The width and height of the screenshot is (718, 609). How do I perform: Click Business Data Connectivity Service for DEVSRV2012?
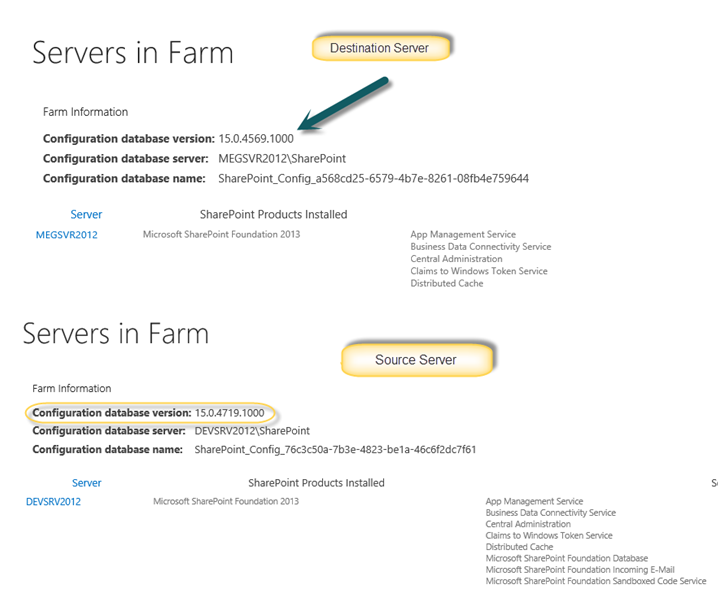[550, 513]
